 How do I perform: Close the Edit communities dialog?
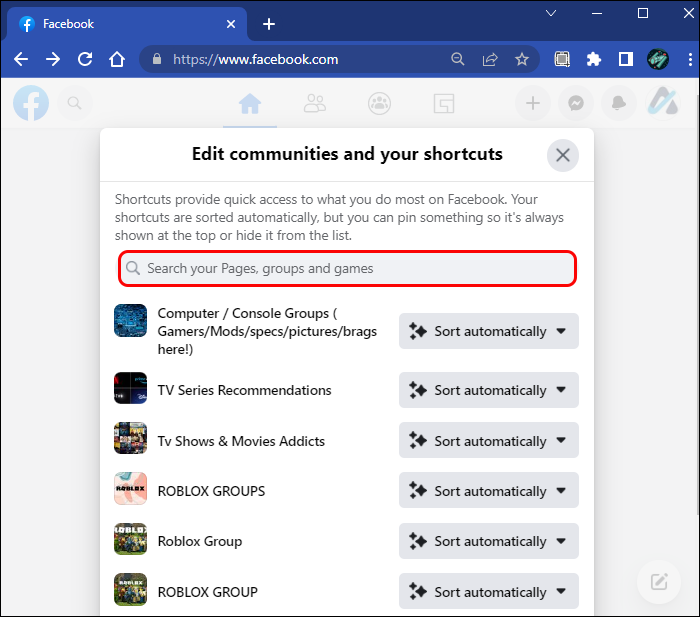[563, 155]
